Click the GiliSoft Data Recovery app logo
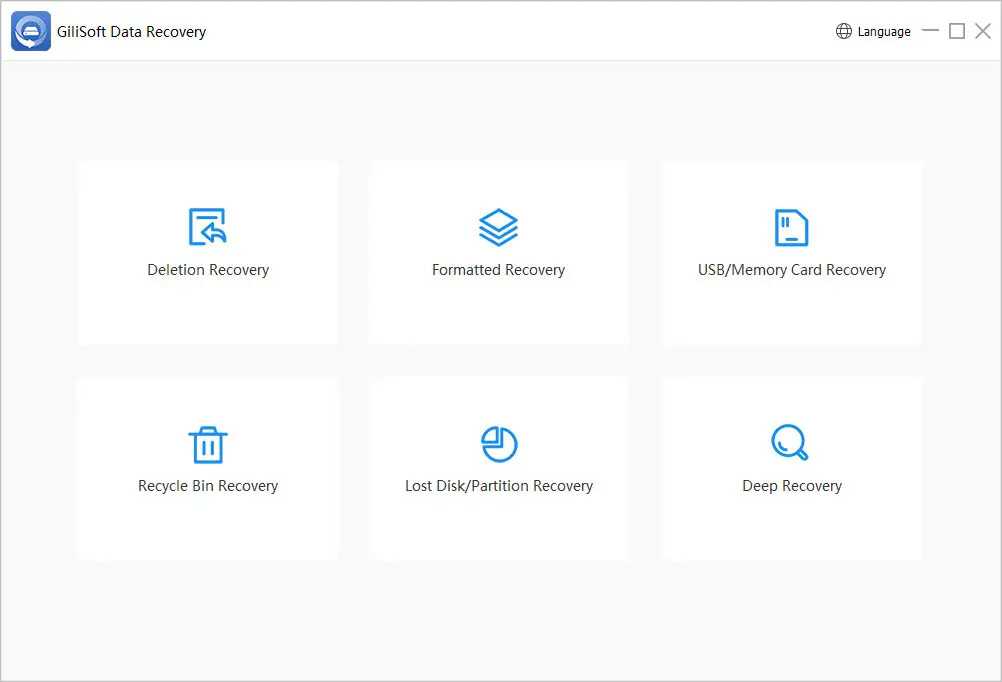The height and width of the screenshot is (682, 1002). [31, 31]
